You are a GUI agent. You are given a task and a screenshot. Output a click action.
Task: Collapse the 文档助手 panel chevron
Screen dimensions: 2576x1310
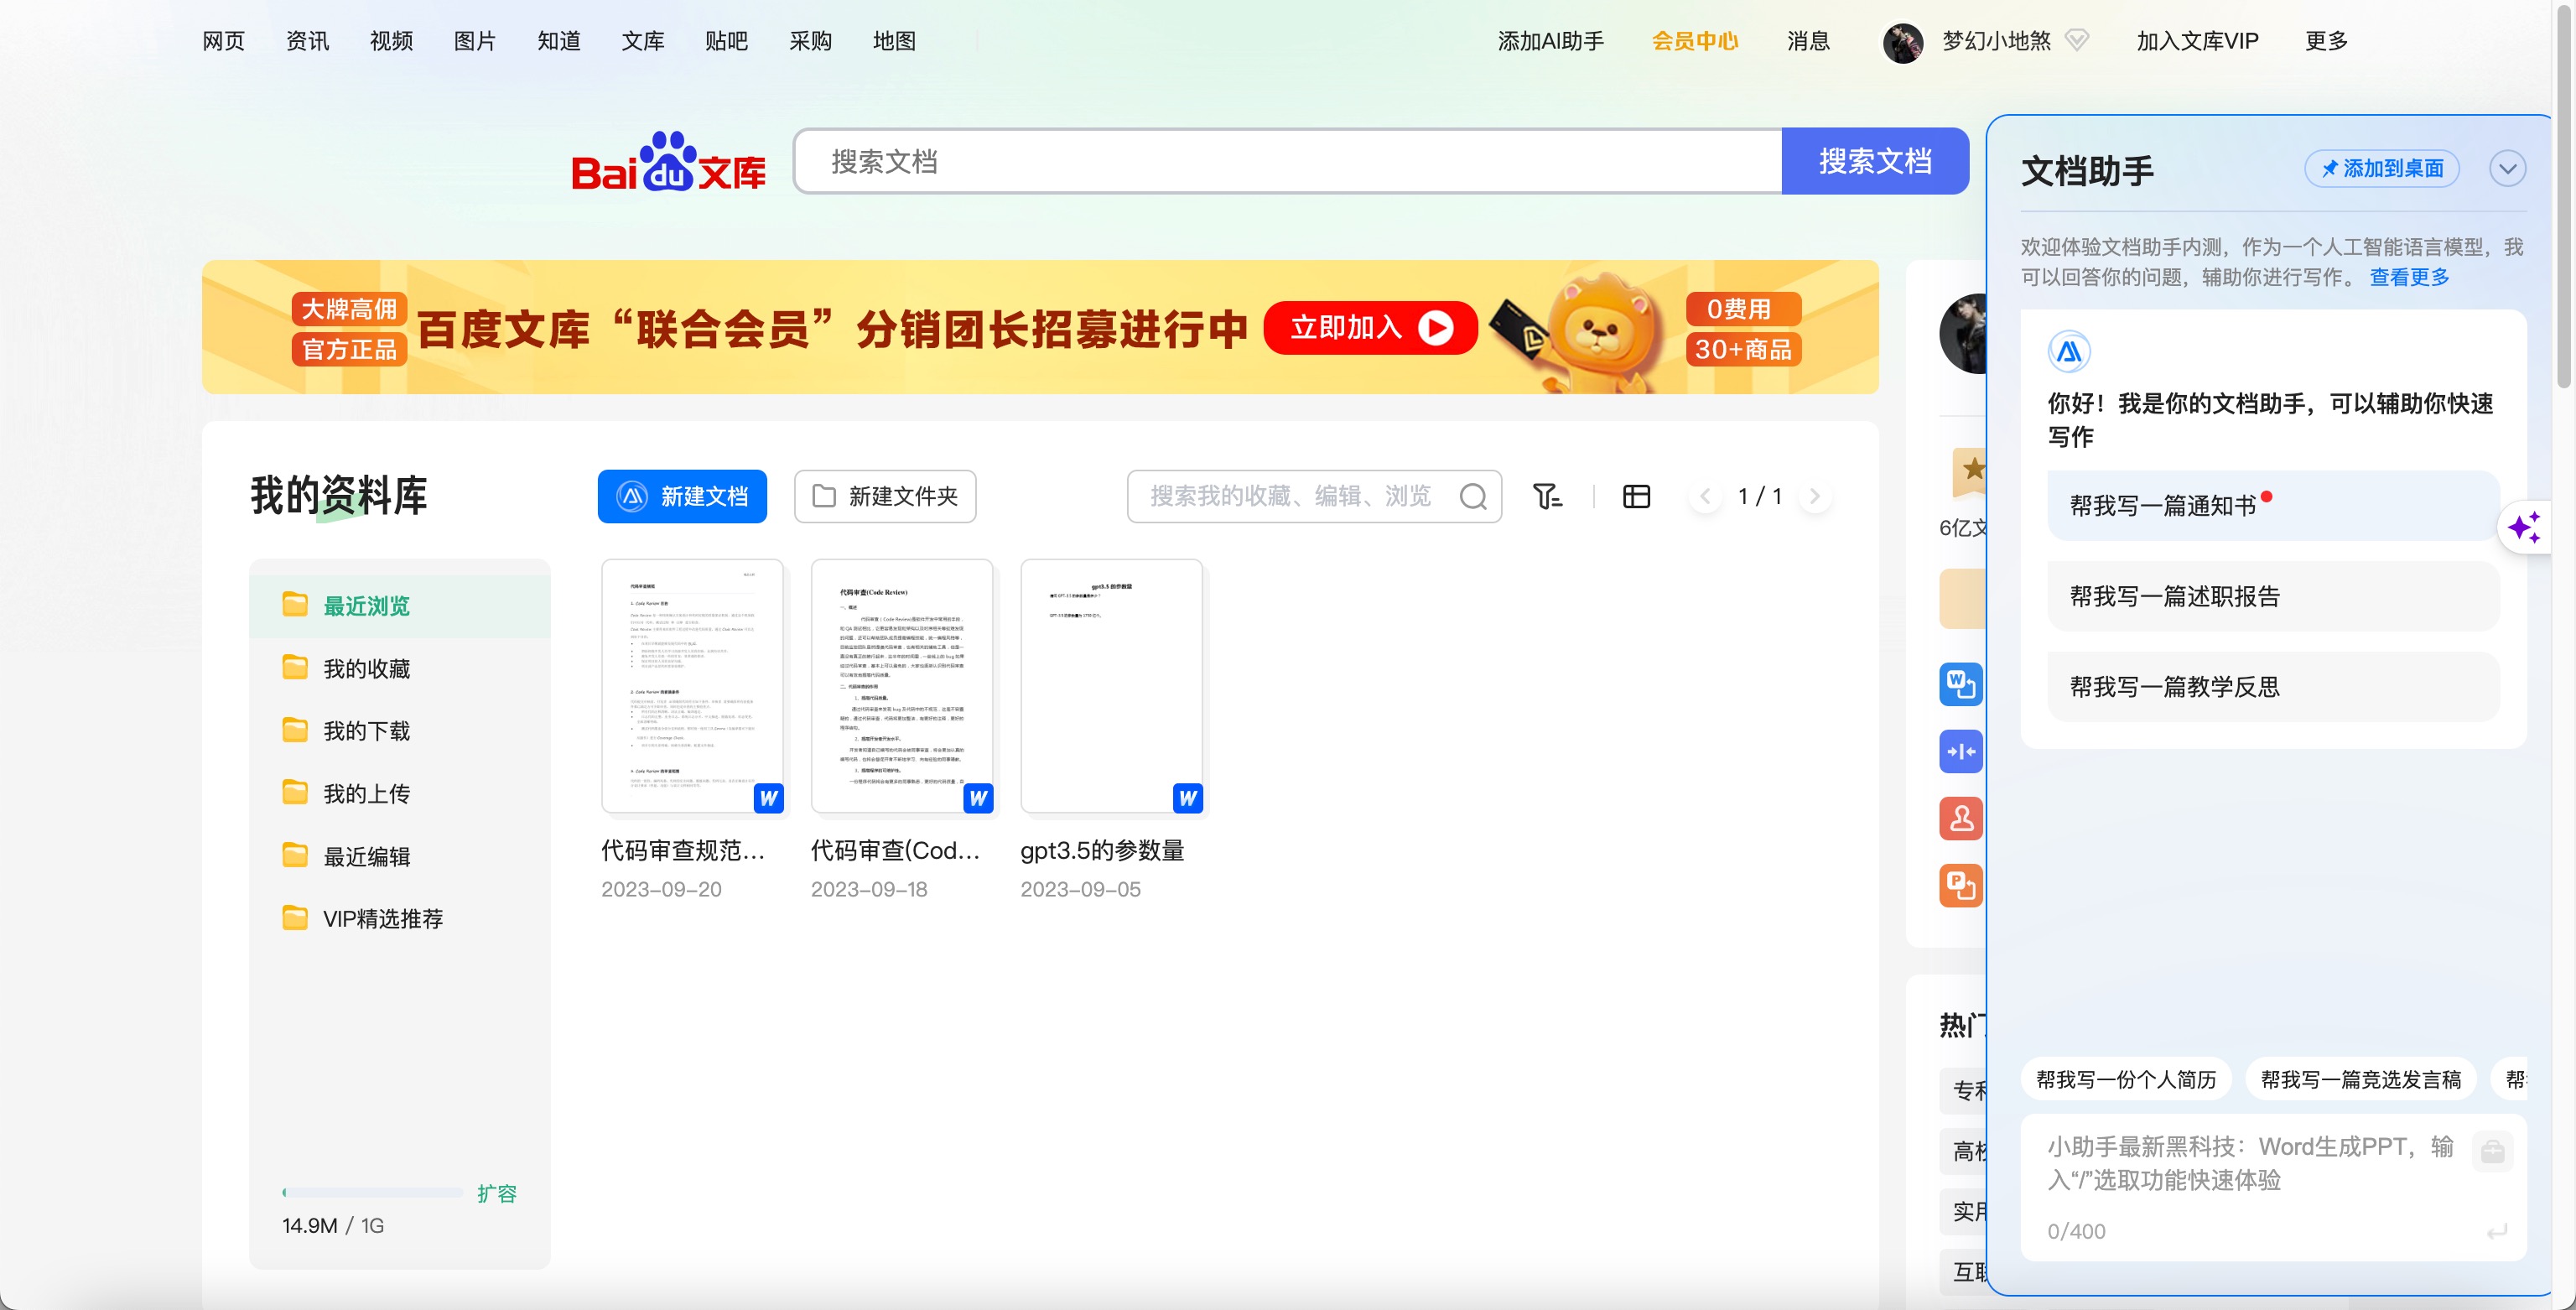coord(2507,168)
